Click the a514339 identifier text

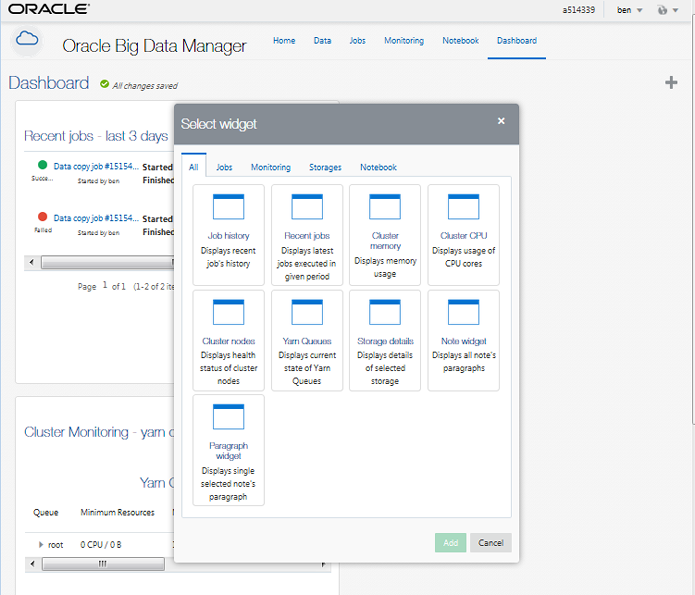(x=578, y=10)
